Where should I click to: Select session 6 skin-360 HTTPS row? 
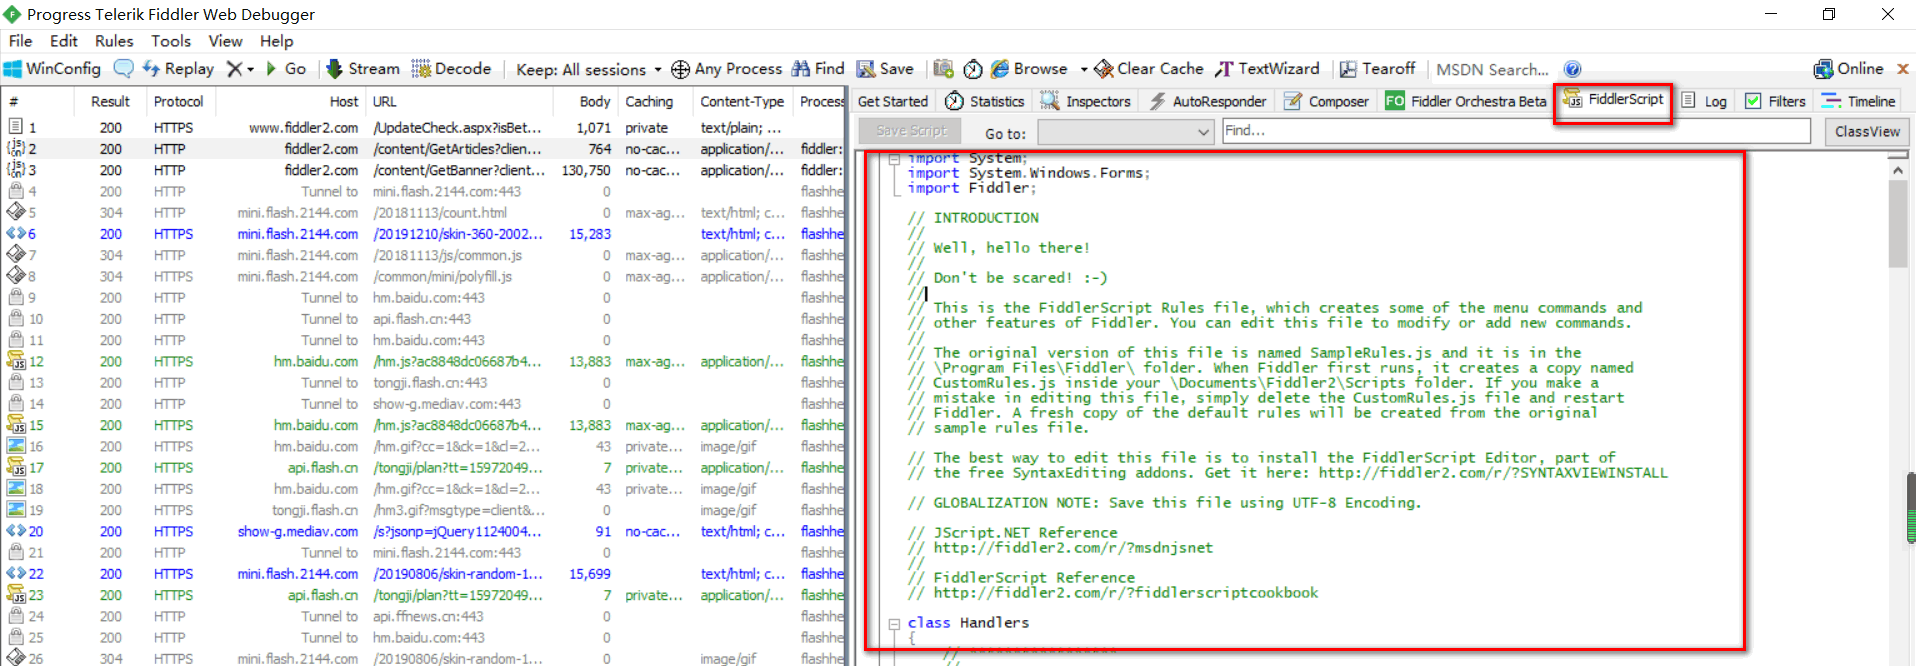tap(424, 233)
